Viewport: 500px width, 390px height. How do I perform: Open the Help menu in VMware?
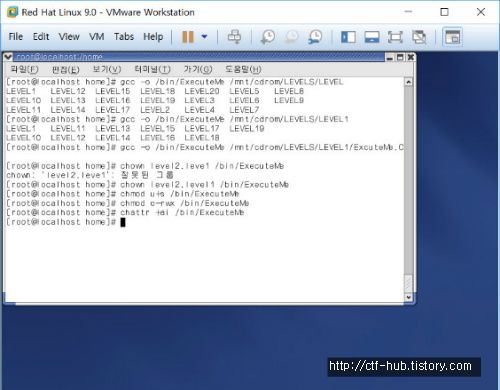pyautogui.click(x=153, y=36)
